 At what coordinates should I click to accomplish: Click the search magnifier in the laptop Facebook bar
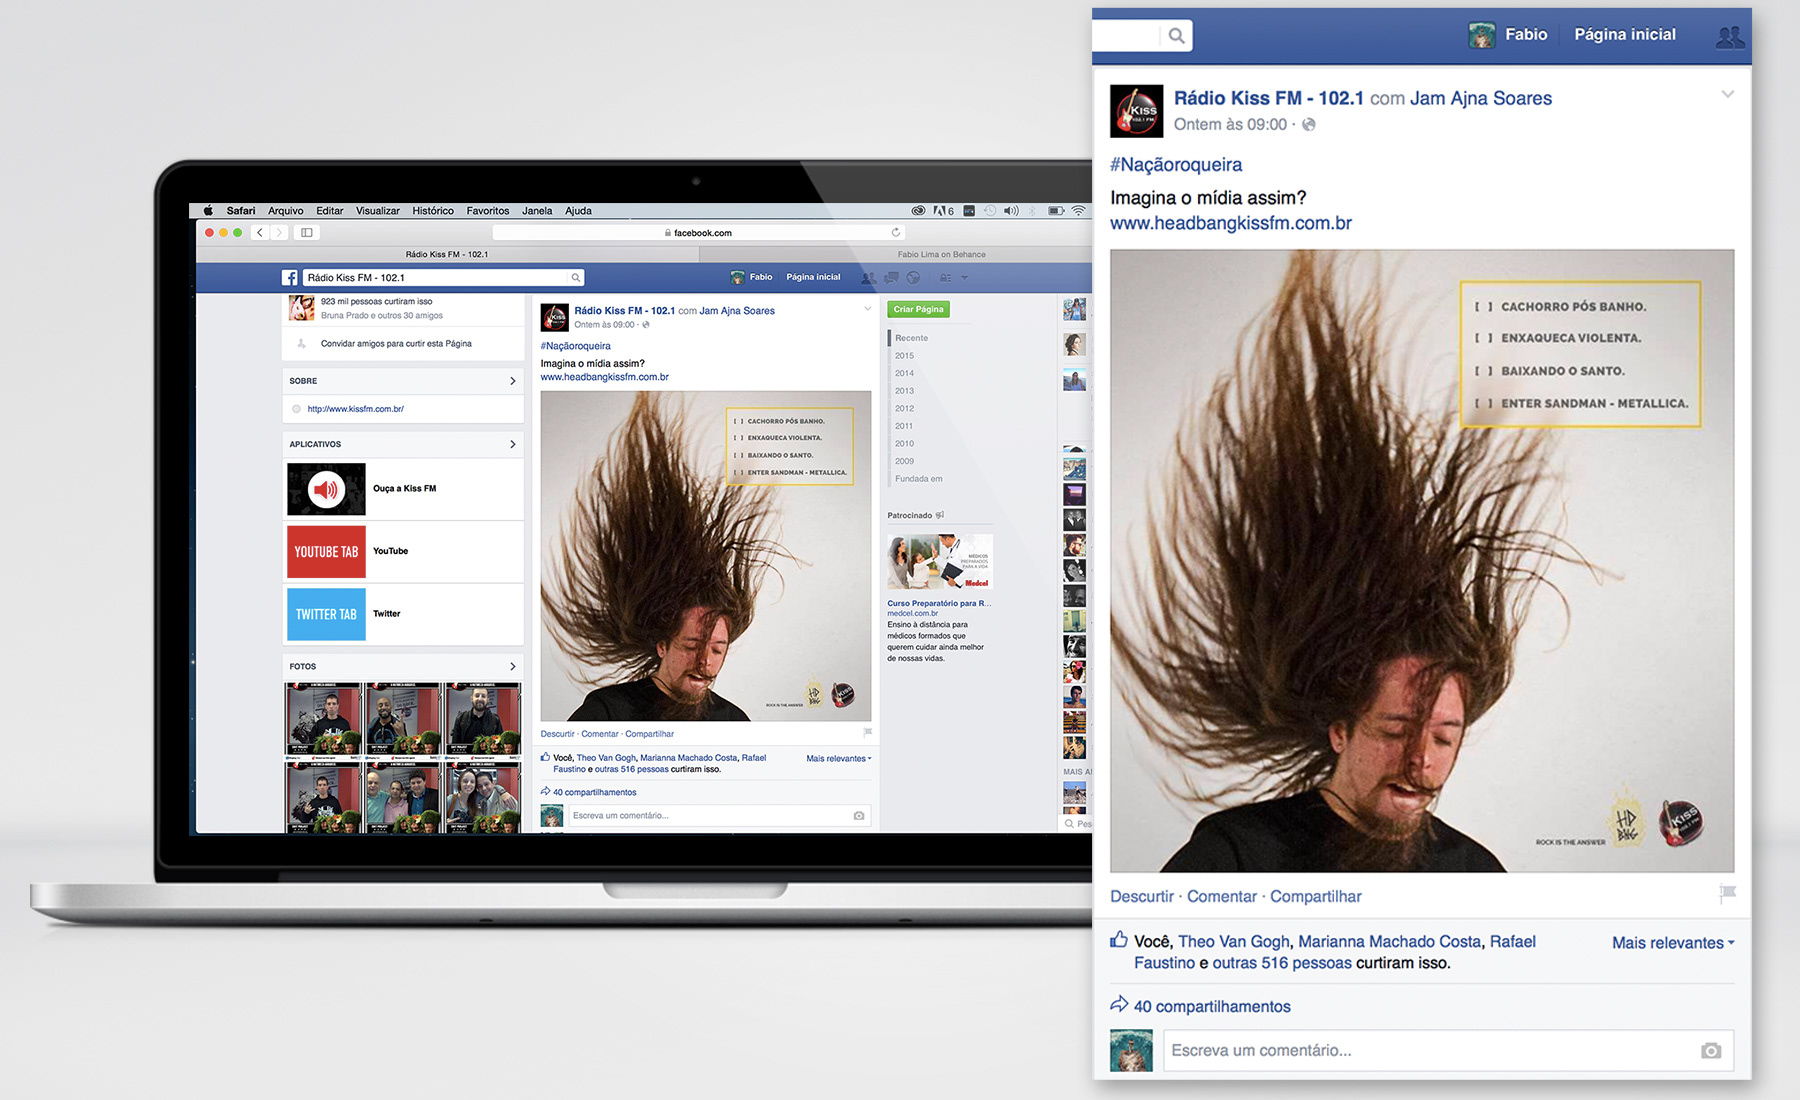tap(576, 278)
